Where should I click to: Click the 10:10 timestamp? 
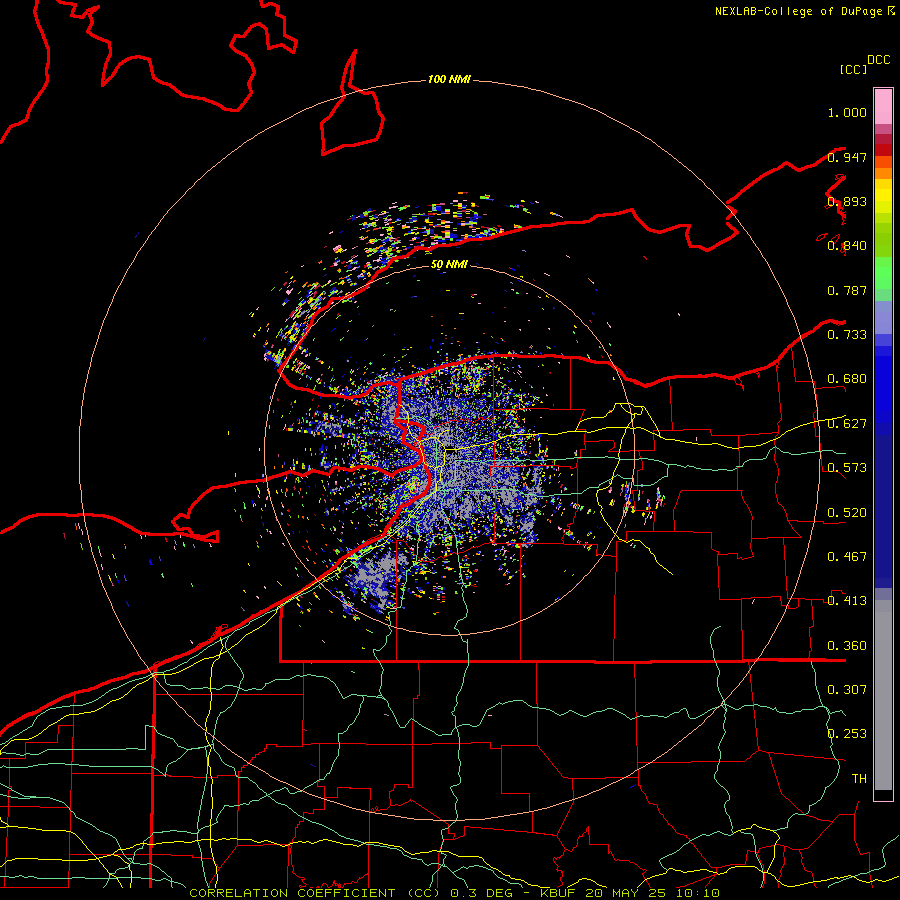(697, 893)
